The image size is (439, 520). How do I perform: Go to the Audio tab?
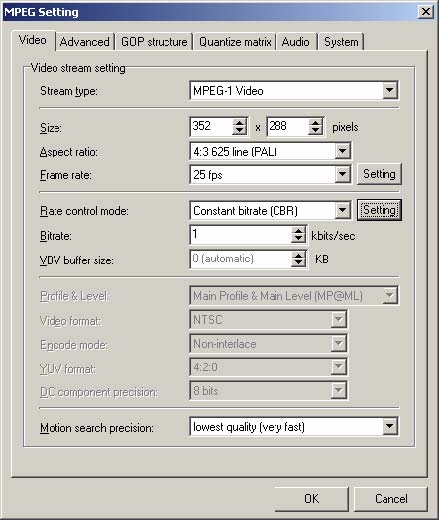[x=296, y=42]
